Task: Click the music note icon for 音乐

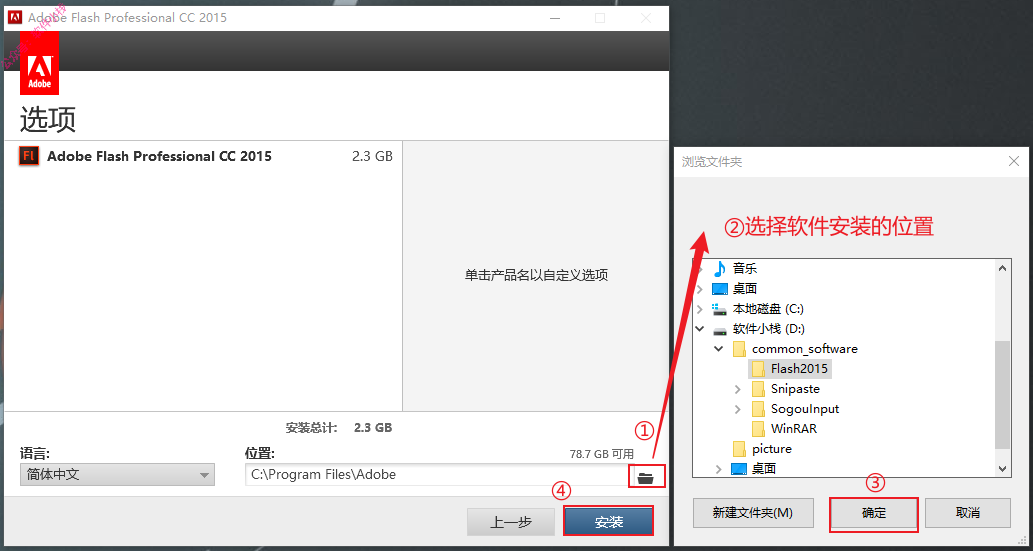Action: point(720,268)
